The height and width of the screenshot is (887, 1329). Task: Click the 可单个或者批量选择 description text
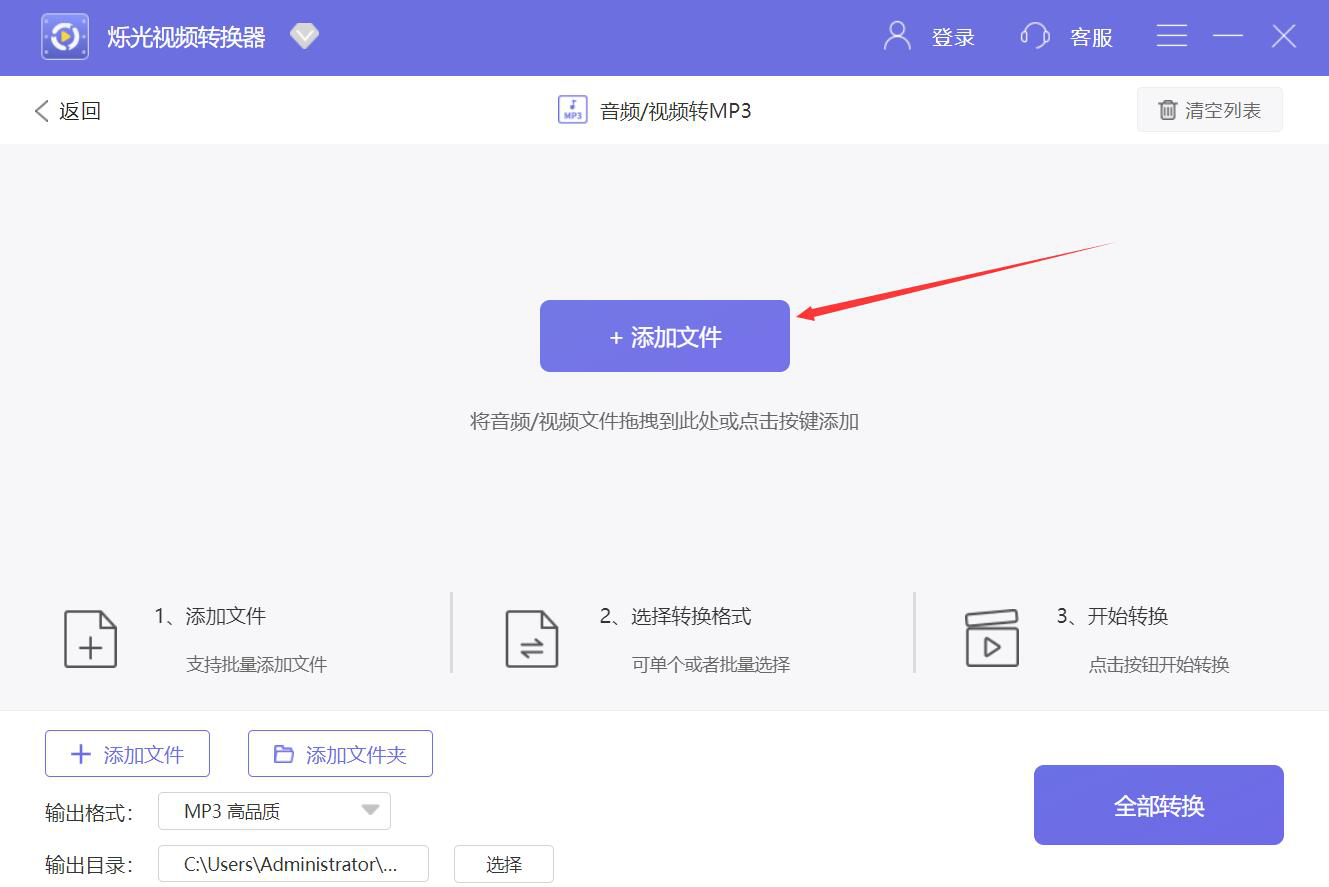[x=711, y=664]
